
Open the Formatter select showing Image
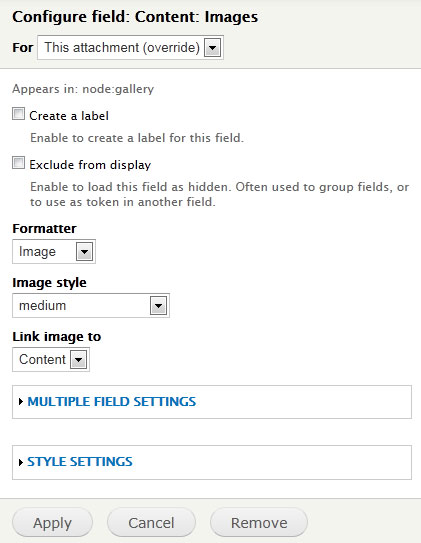tap(54, 251)
